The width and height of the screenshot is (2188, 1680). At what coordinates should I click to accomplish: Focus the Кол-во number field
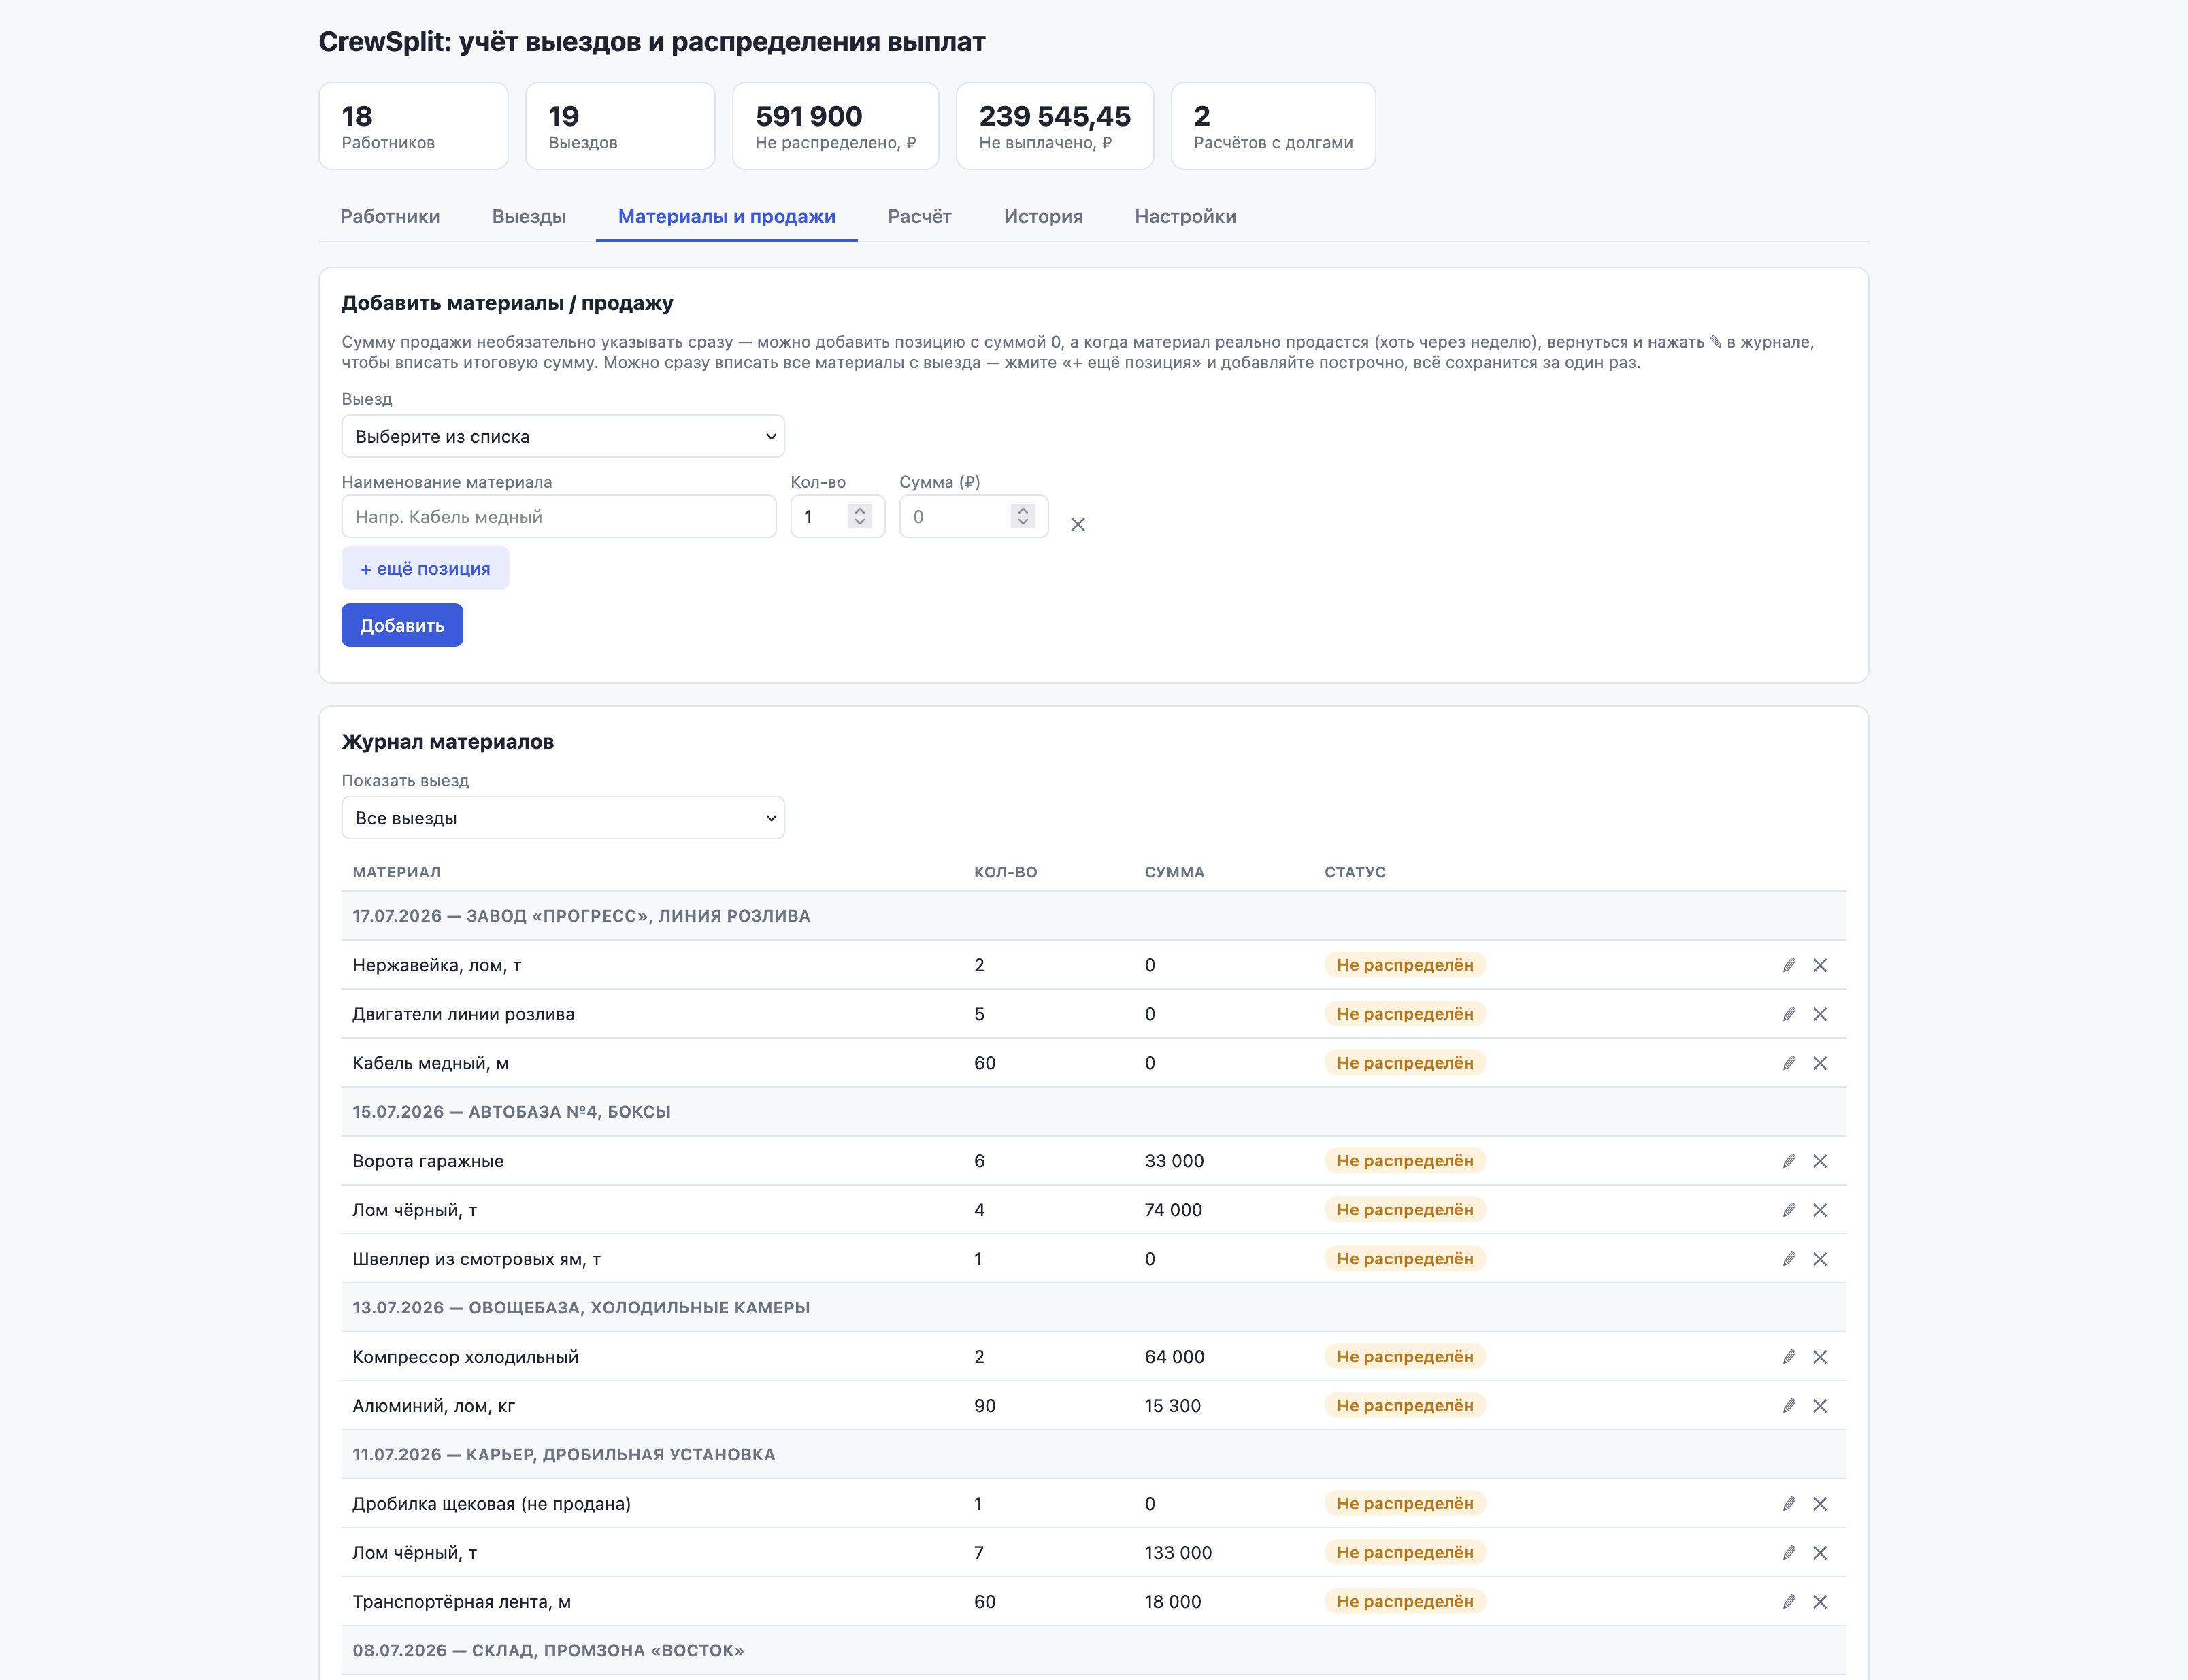pos(838,516)
